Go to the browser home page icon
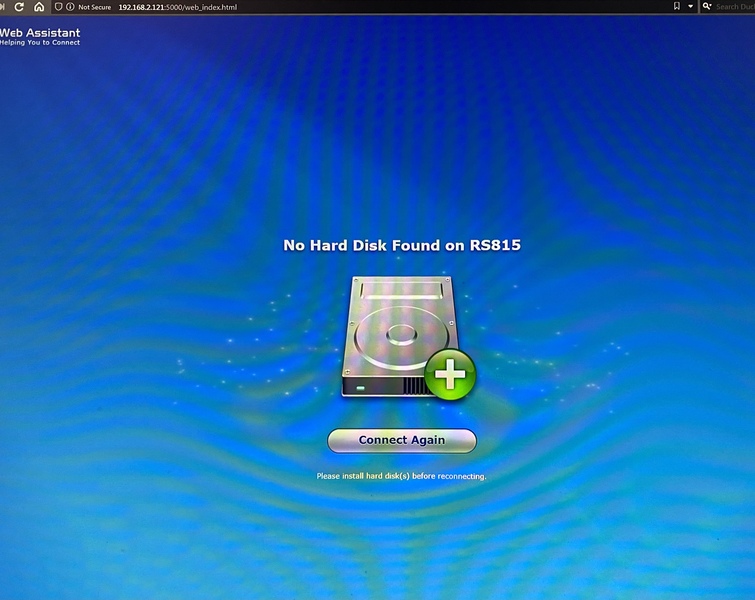755x600 pixels. pos(39,7)
